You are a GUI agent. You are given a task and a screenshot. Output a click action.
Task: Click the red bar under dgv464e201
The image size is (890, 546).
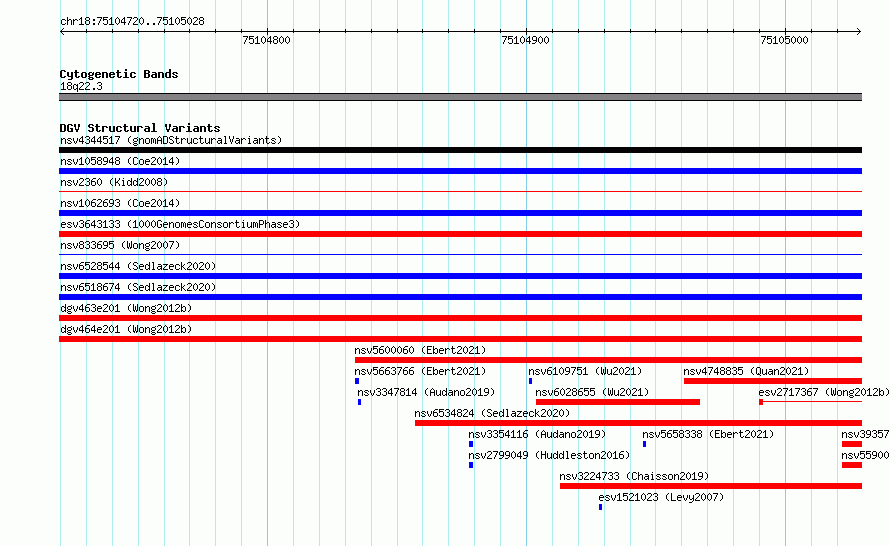pos(460,339)
